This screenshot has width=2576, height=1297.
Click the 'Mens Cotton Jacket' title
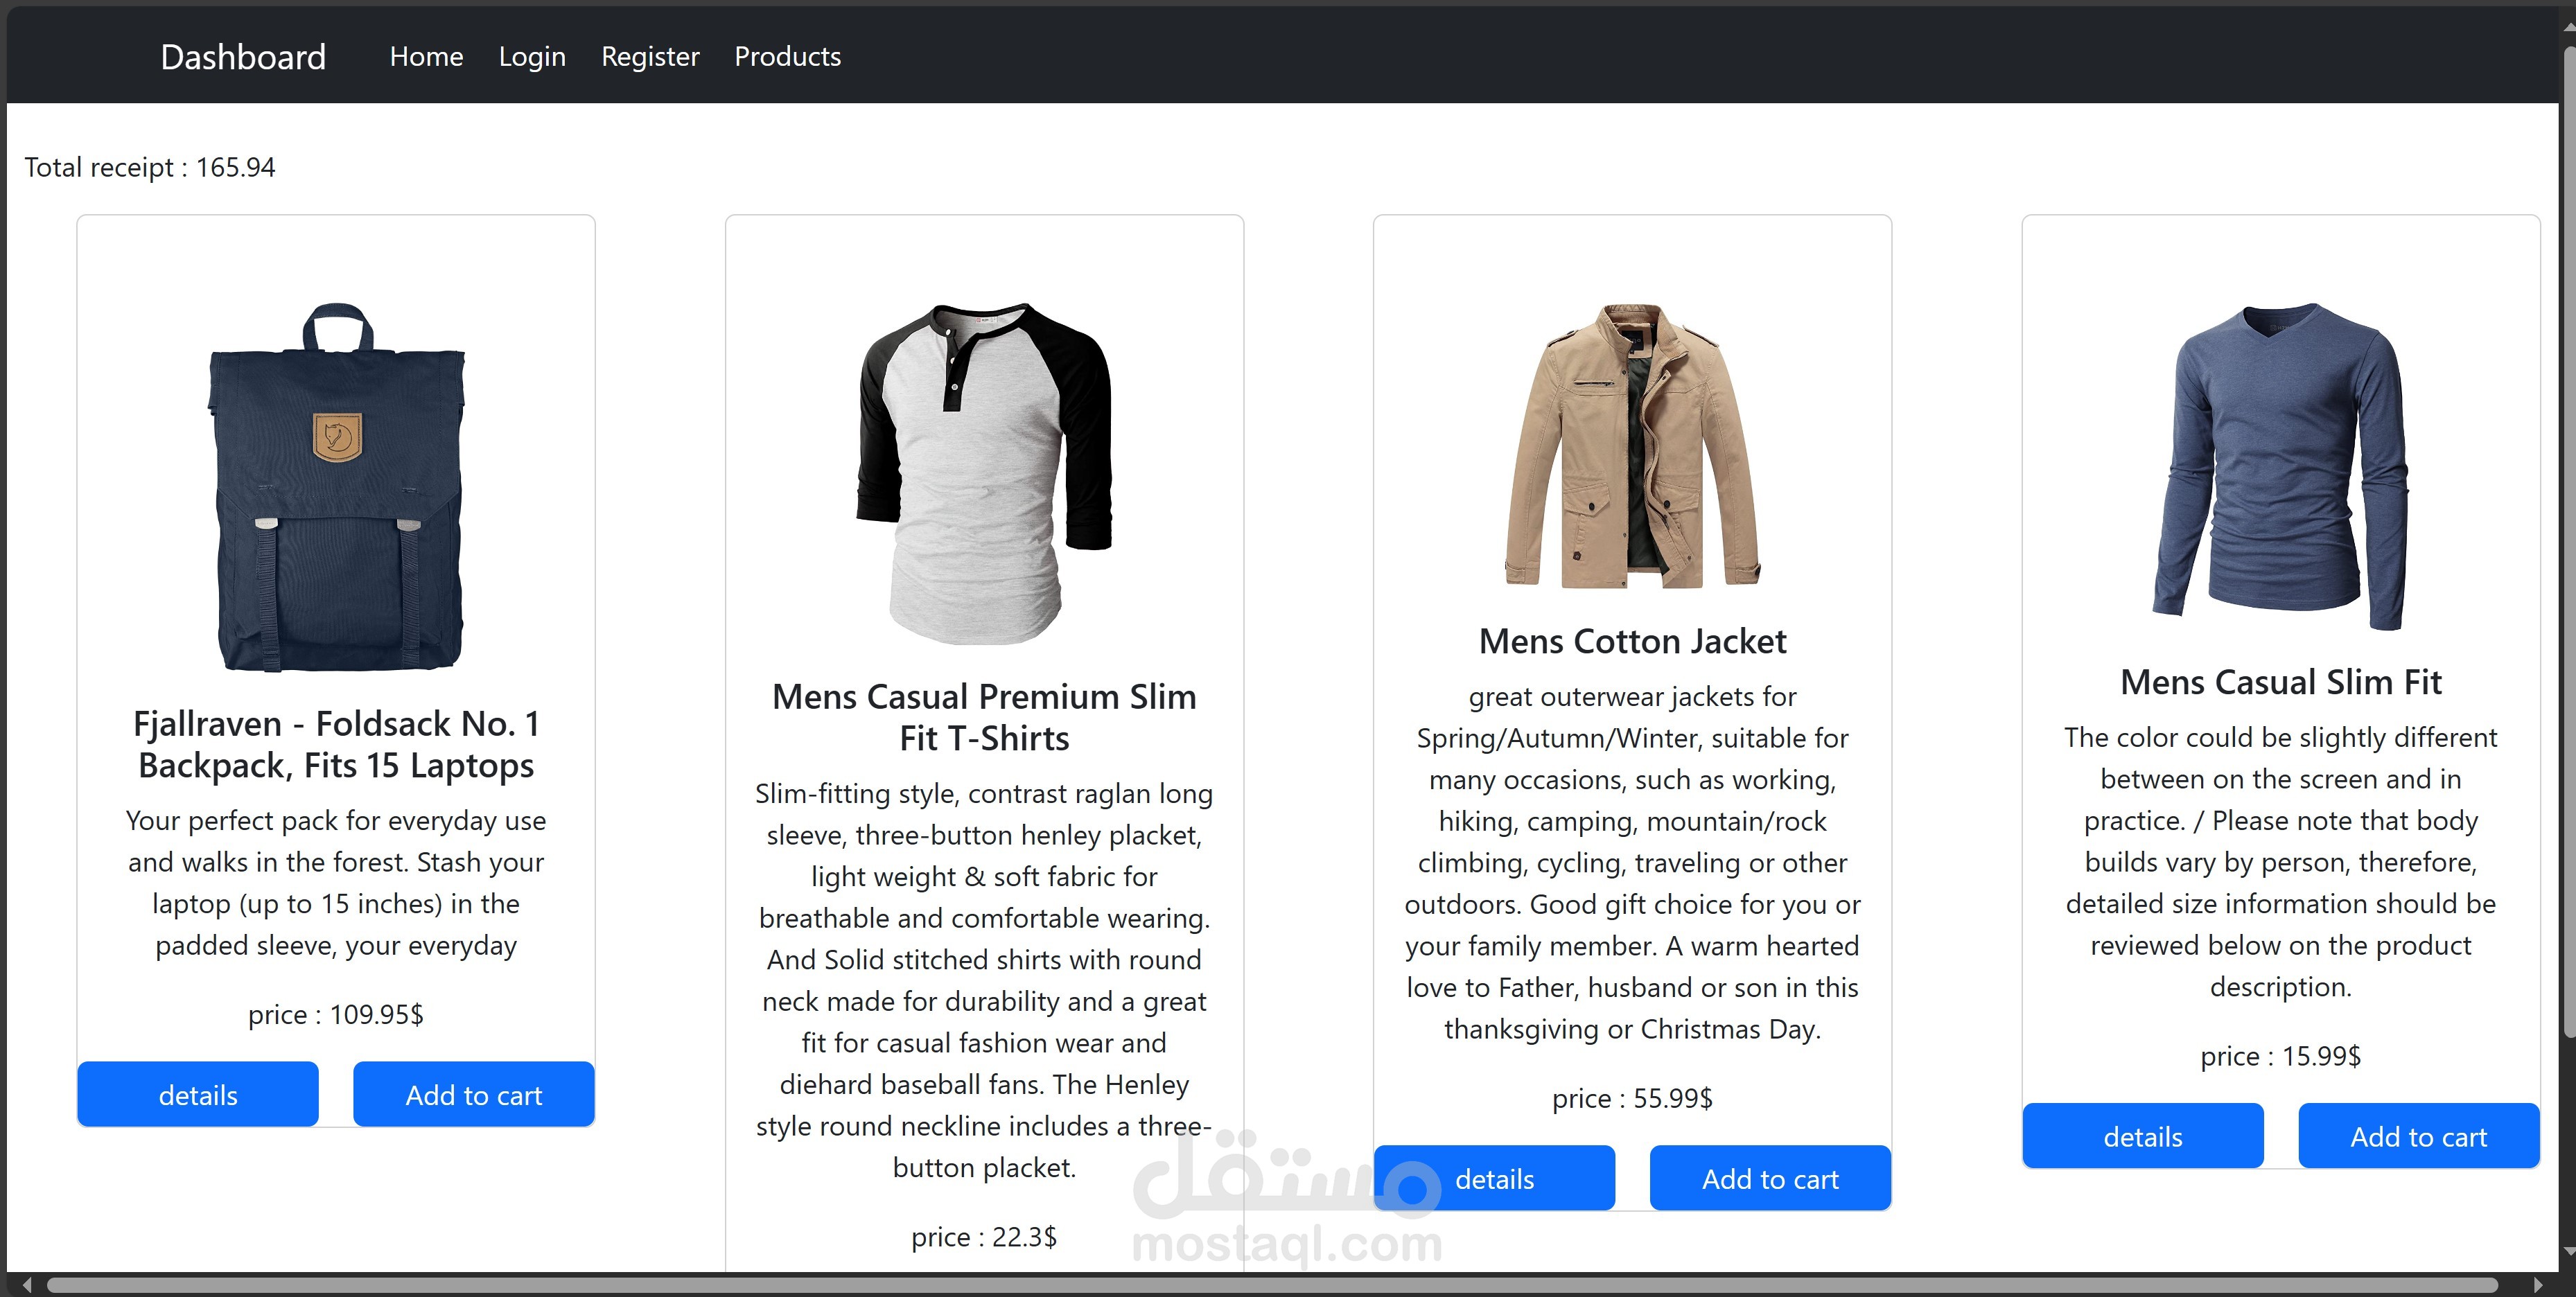click(x=1633, y=641)
